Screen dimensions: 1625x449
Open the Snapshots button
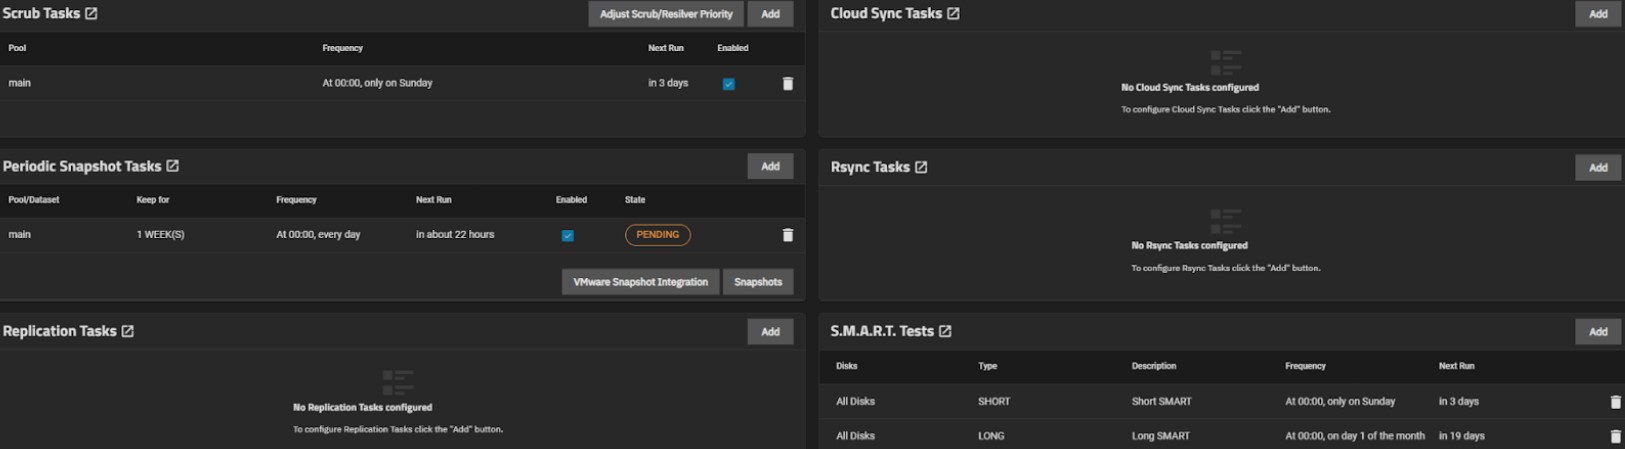[x=758, y=282]
